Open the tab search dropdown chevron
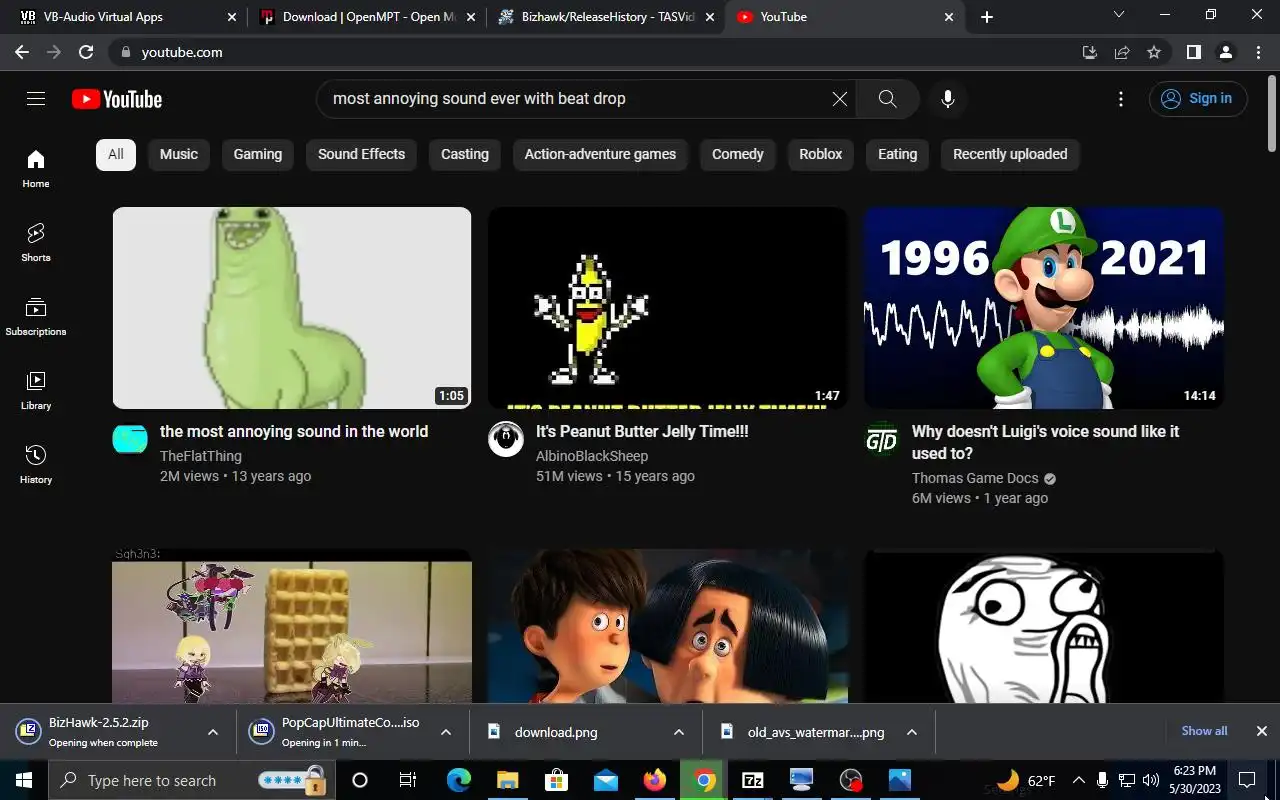1280x800 pixels. point(1119,15)
